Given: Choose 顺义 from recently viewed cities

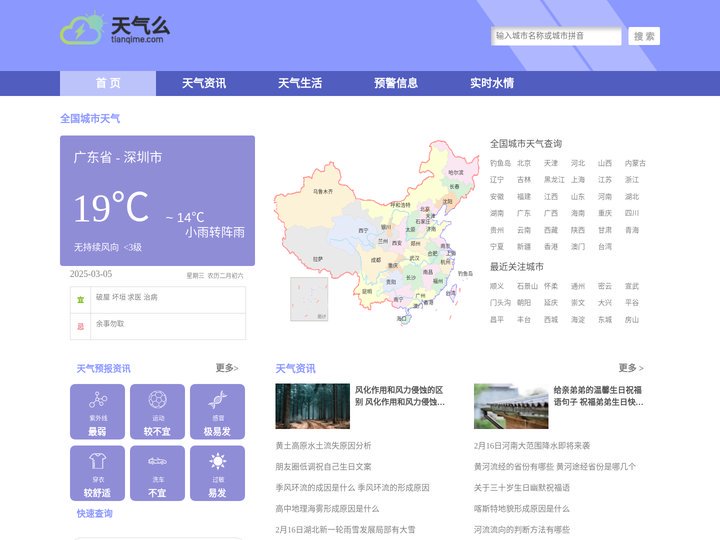Looking at the screenshot, I should (497, 286).
